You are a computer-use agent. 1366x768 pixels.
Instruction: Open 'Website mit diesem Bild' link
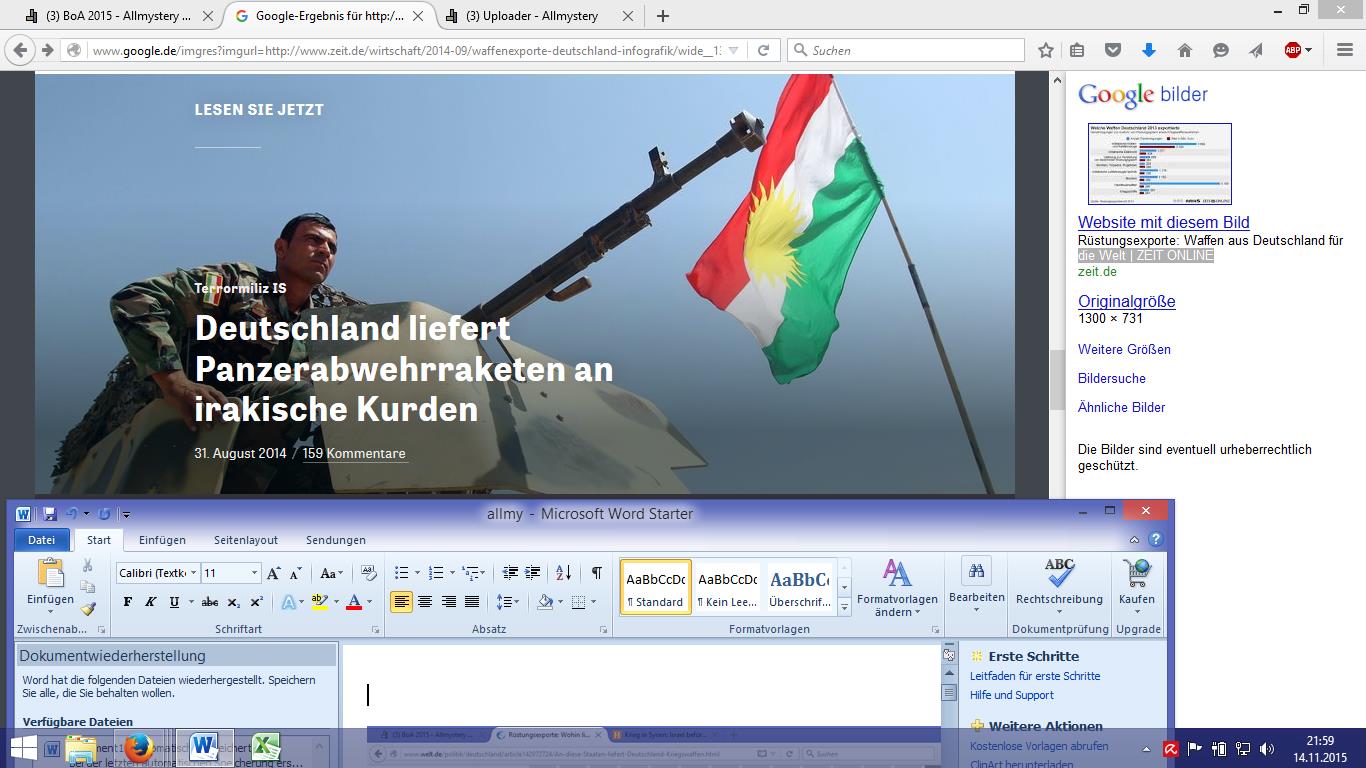(x=1164, y=222)
